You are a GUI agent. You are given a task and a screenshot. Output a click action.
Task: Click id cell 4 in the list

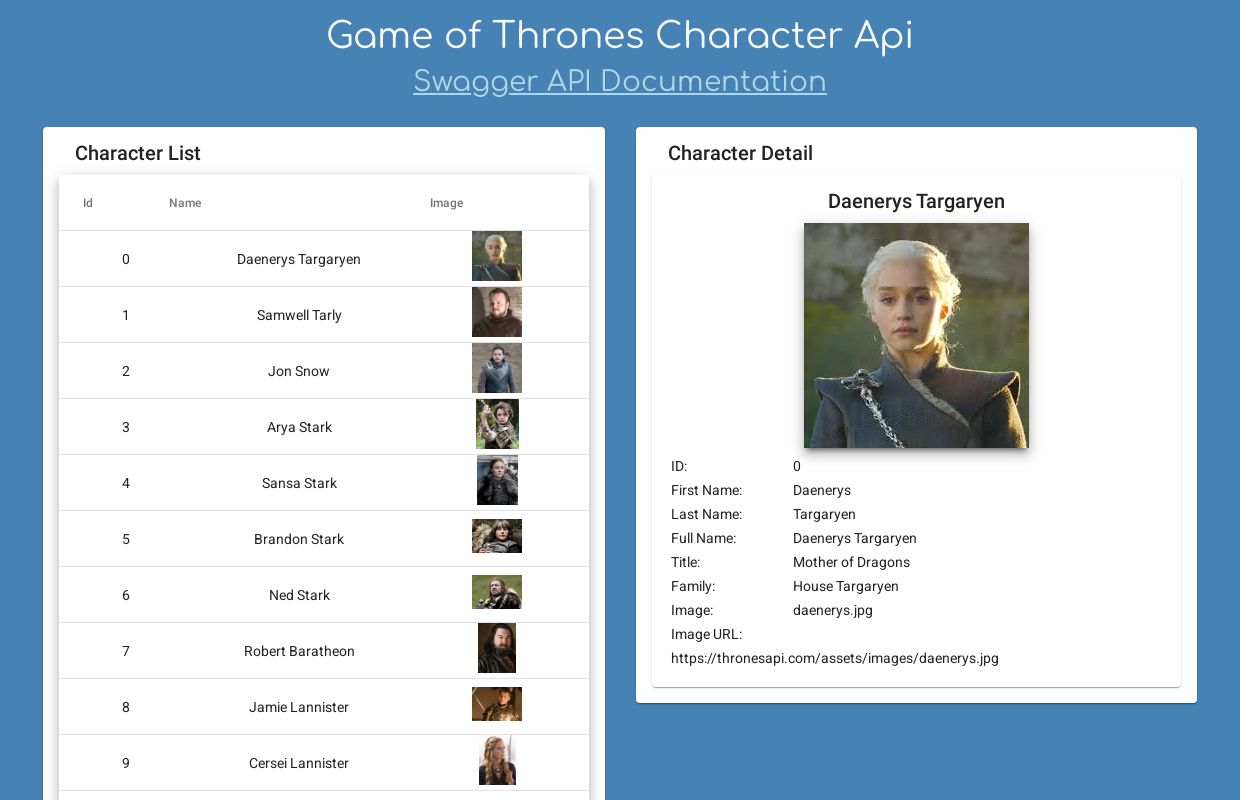126,483
